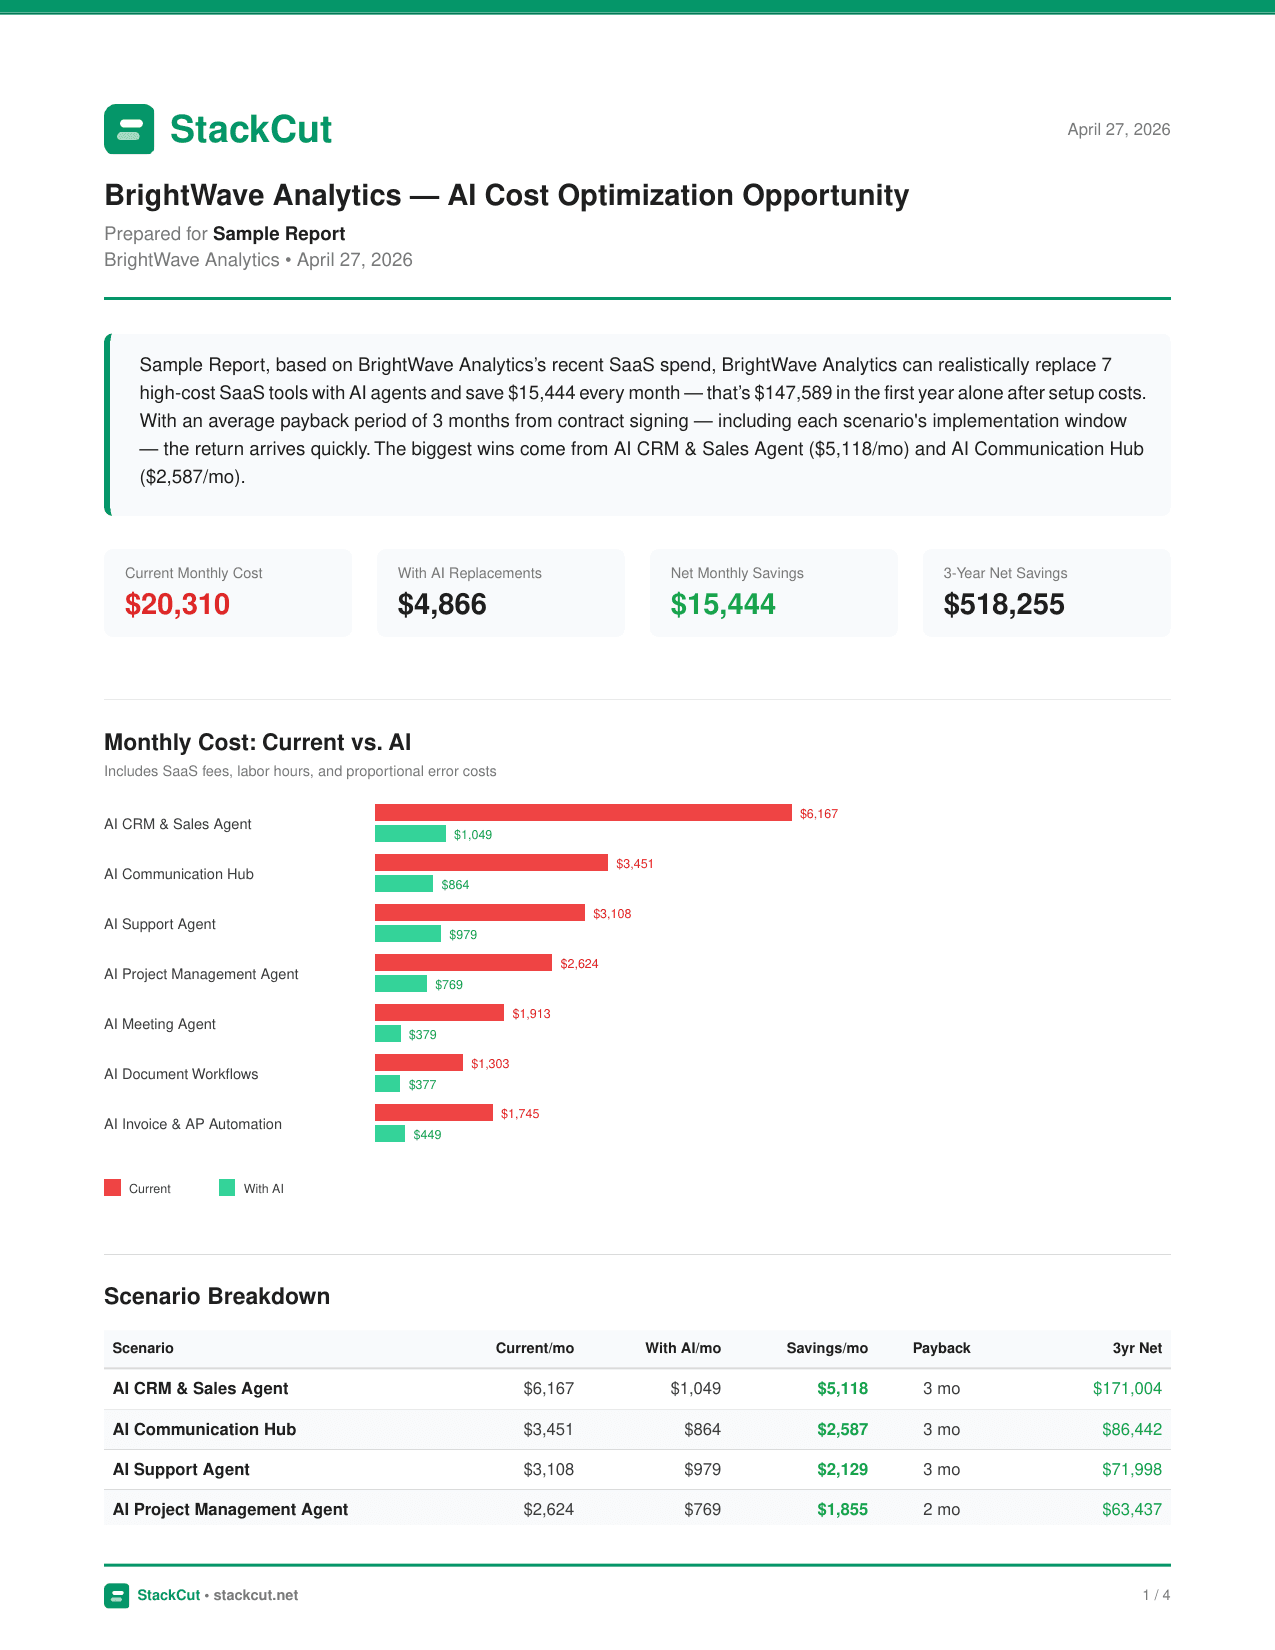Click the AI Meeting Agent chart label
Image resolution: width=1275 pixels, height=1650 pixels.
coord(160,1024)
